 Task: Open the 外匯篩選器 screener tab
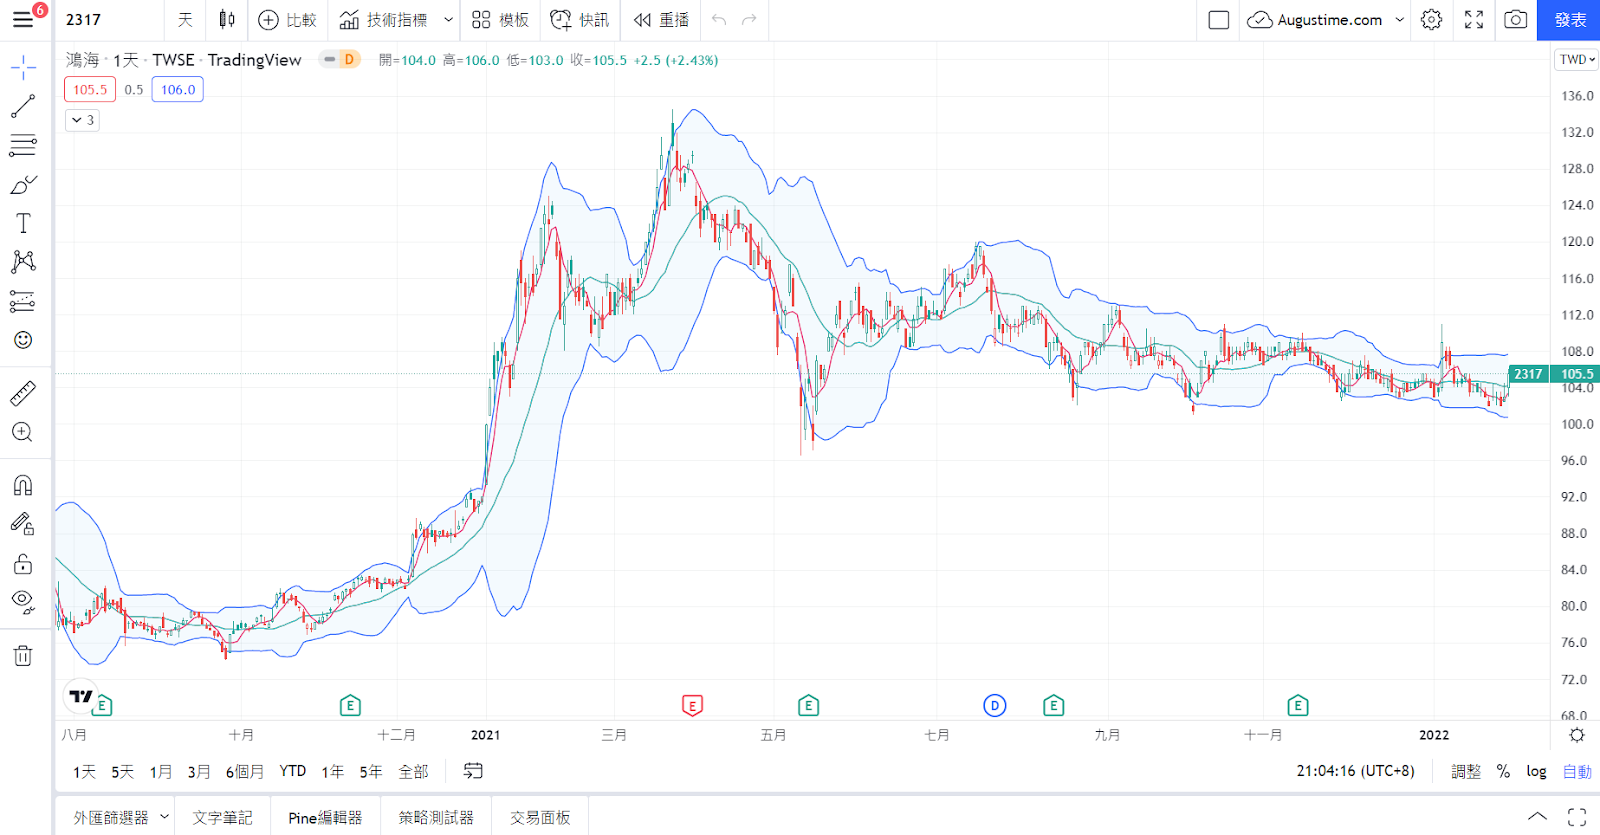110,818
